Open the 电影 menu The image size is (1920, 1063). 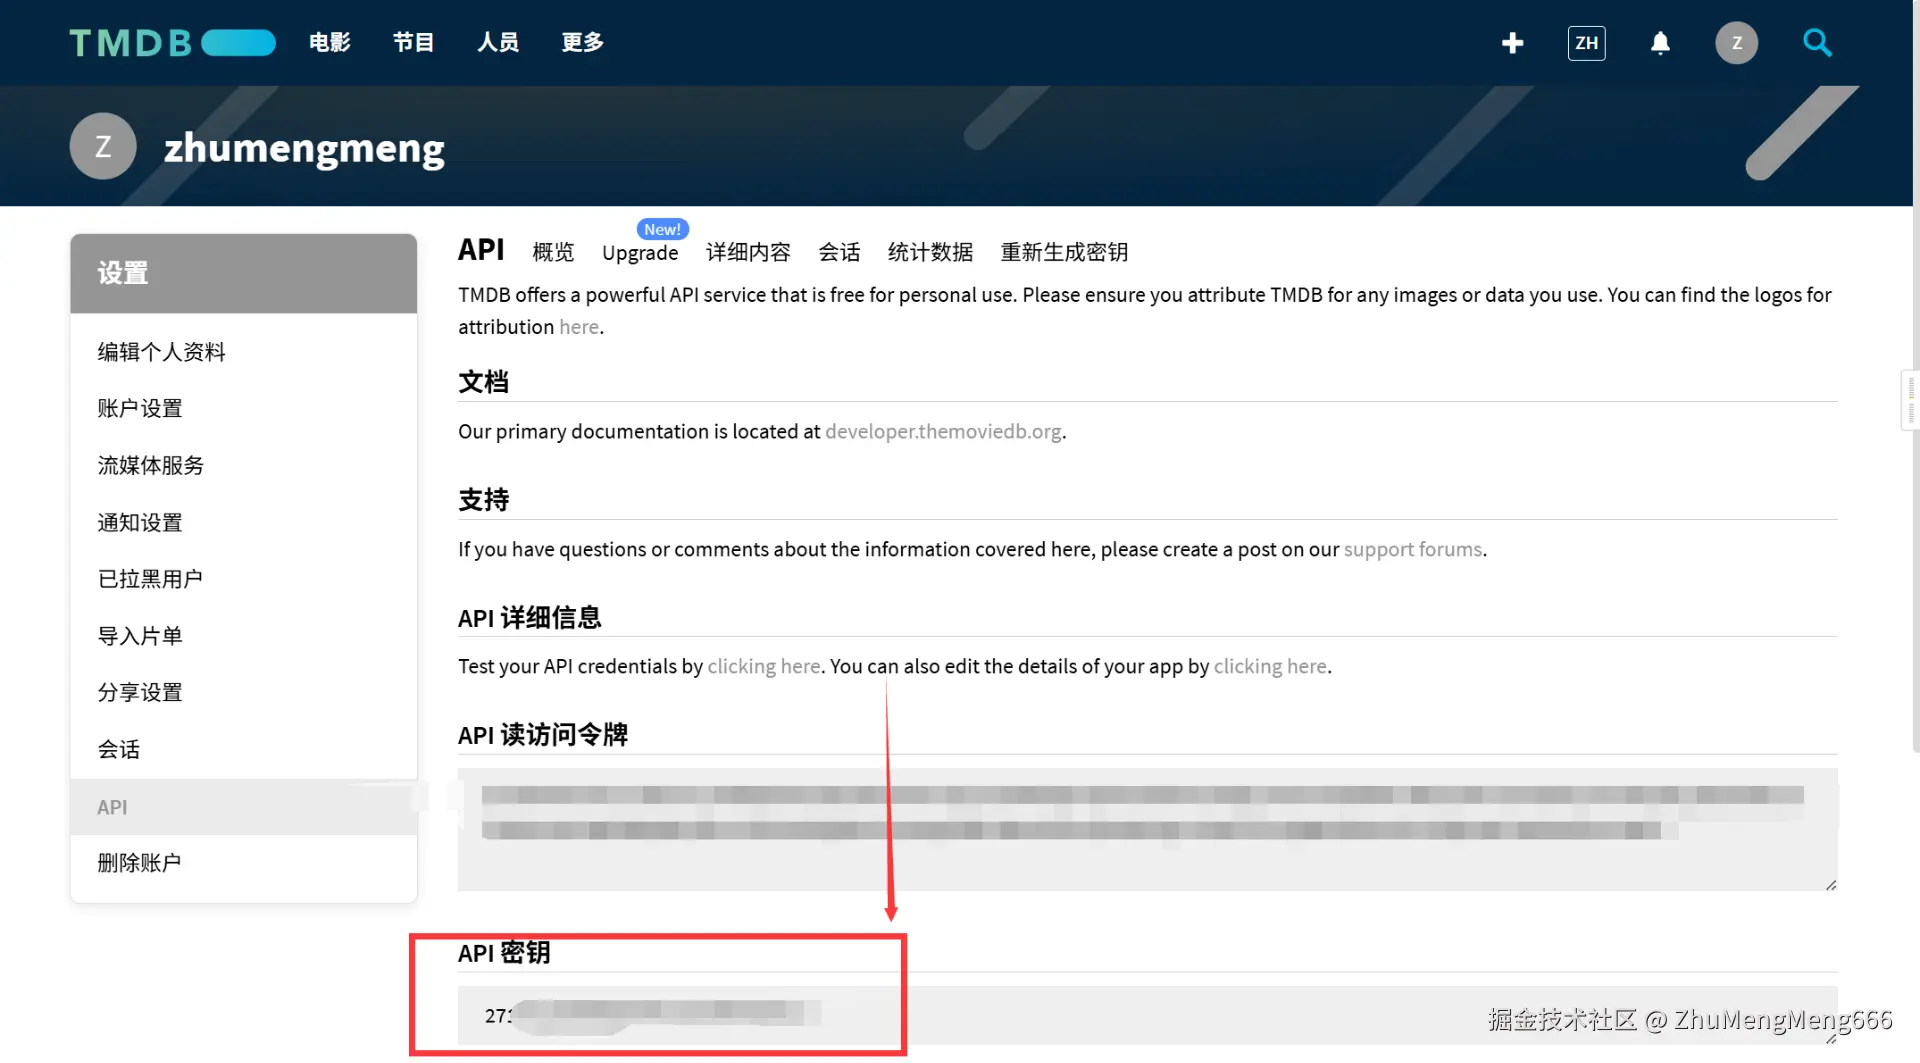tap(330, 43)
